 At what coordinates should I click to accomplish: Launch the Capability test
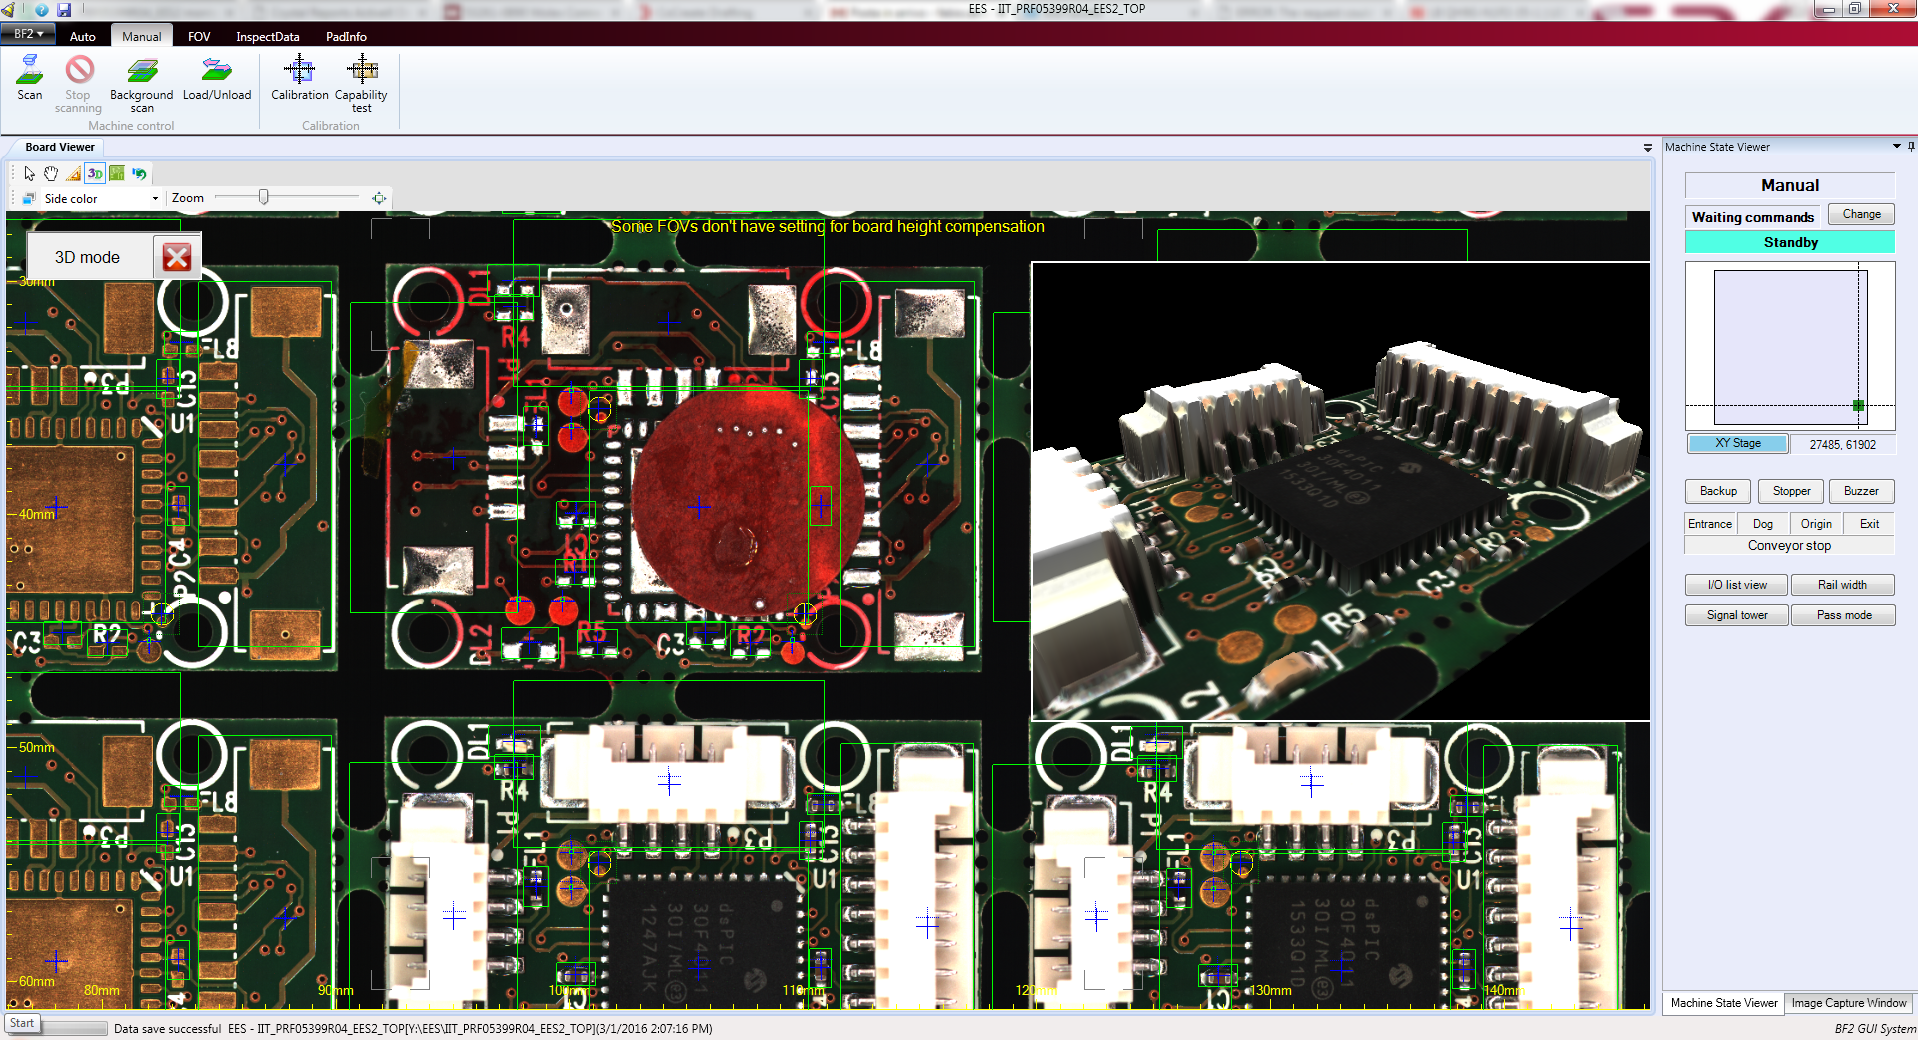[361, 84]
